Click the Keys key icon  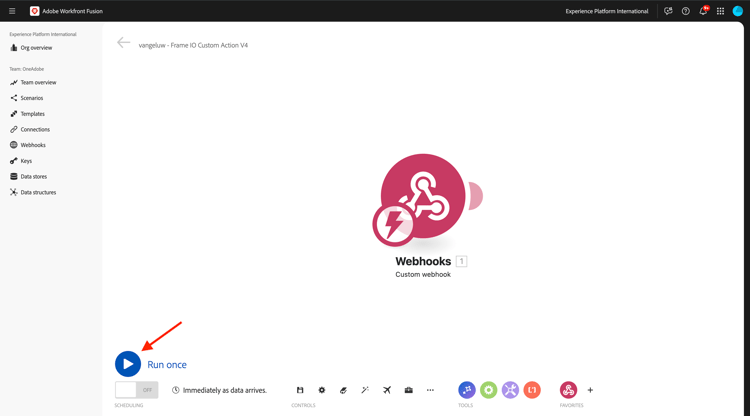pyautogui.click(x=13, y=161)
